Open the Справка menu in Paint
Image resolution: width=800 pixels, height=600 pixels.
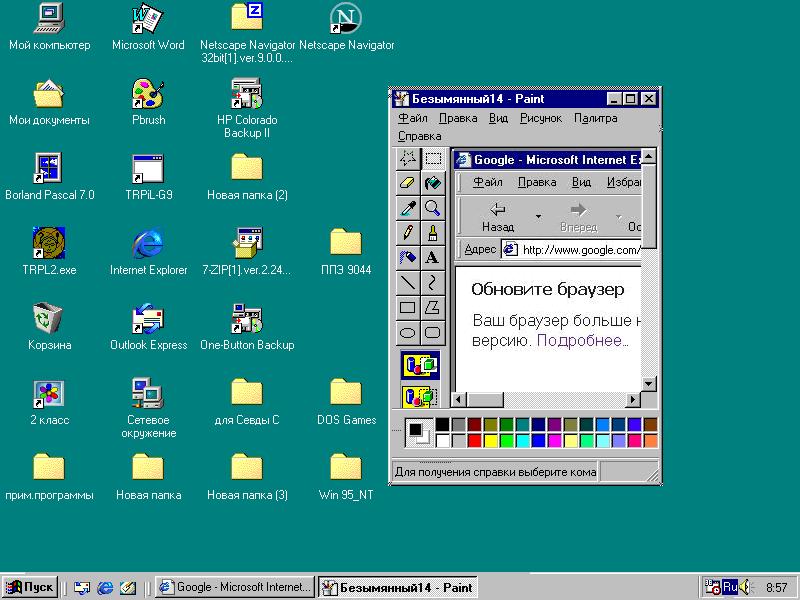419,136
